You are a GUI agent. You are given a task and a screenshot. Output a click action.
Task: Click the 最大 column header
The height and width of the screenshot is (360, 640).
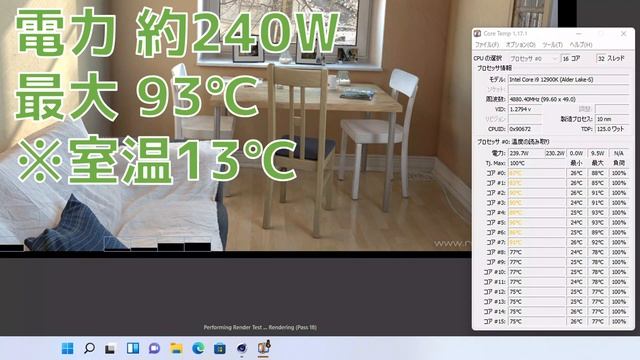tap(598, 163)
